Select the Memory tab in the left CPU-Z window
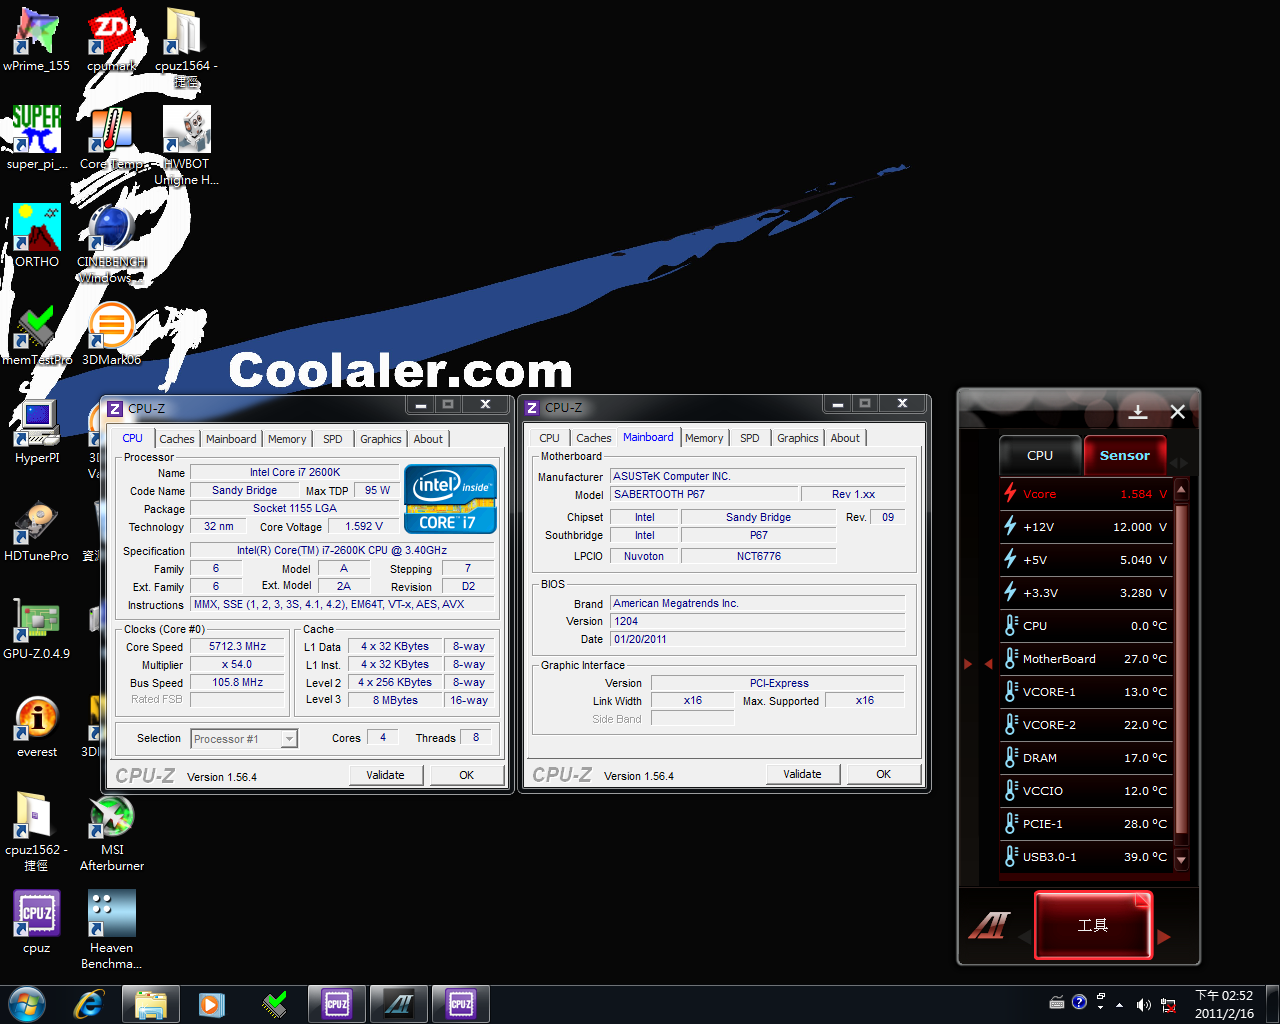The width and height of the screenshot is (1280, 1024). point(287,439)
